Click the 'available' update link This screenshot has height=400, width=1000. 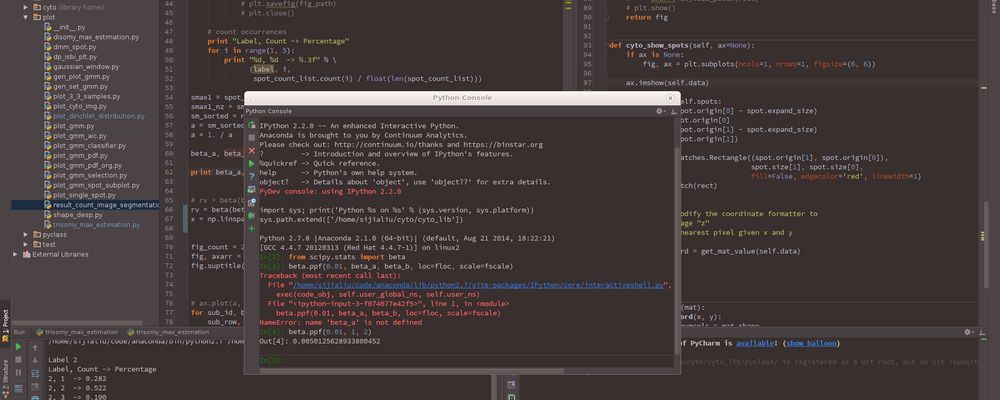pyautogui.click(x=755, y=343)
